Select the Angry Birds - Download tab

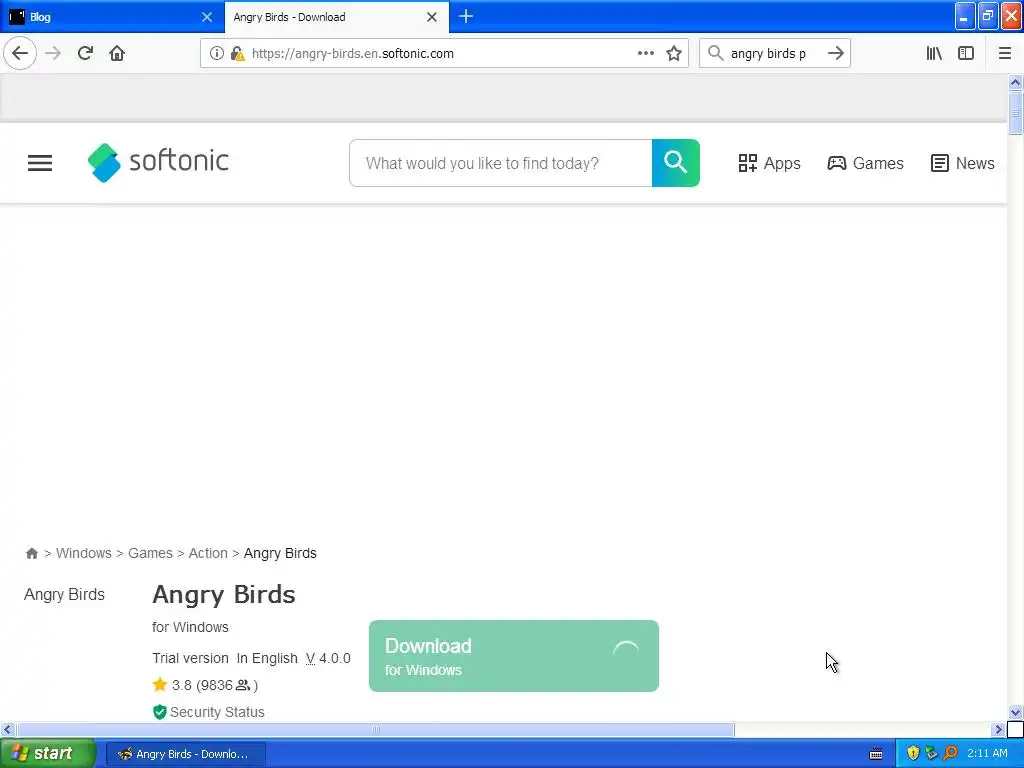(x=327, y=17)
